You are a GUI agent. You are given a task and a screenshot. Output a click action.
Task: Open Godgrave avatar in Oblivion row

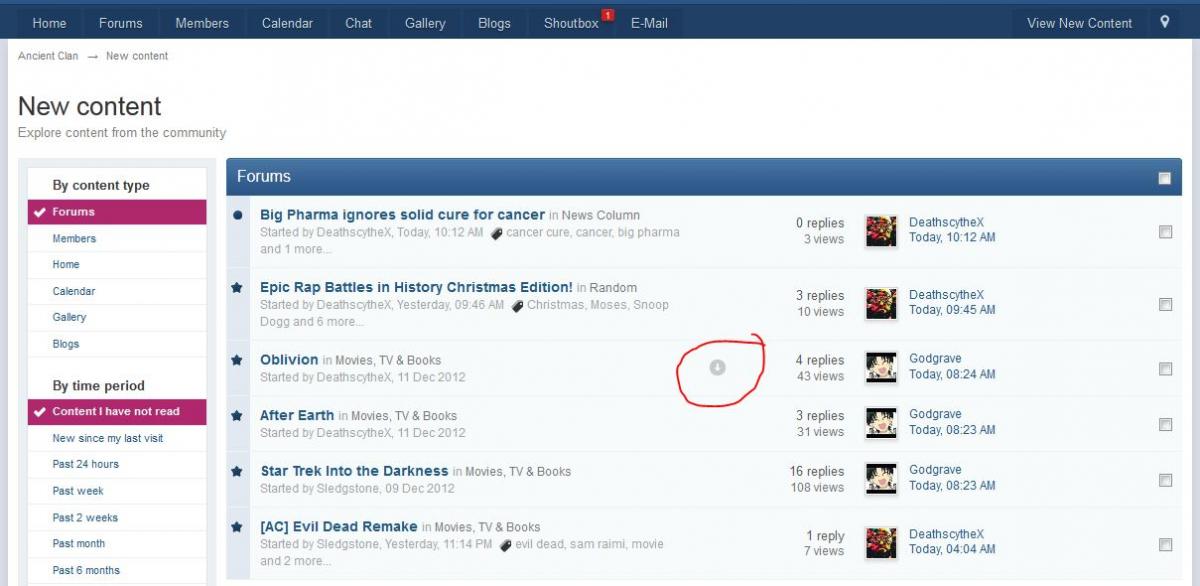[x=881, y=368]
